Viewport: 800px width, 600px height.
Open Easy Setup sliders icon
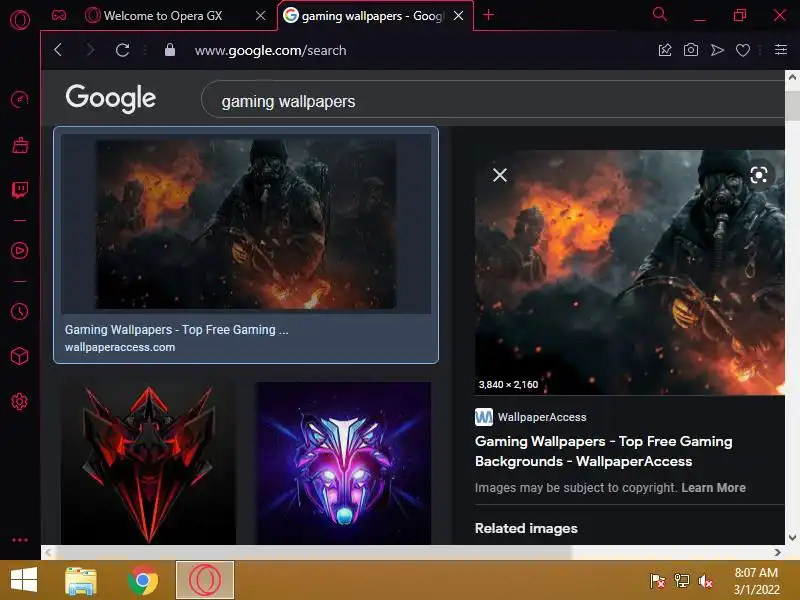781,49
